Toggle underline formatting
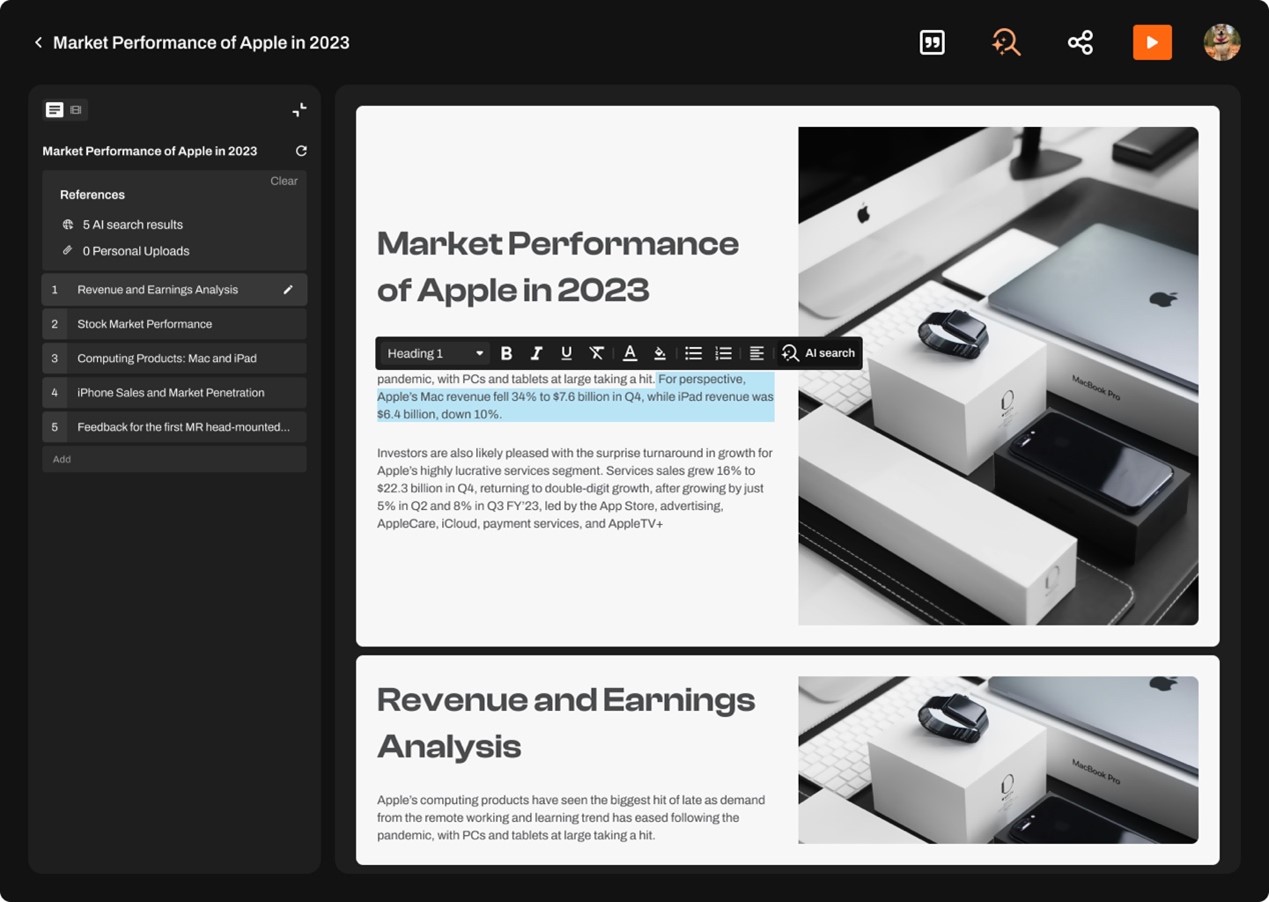This screenshot has width=1269, height=902. click(566, 353)
